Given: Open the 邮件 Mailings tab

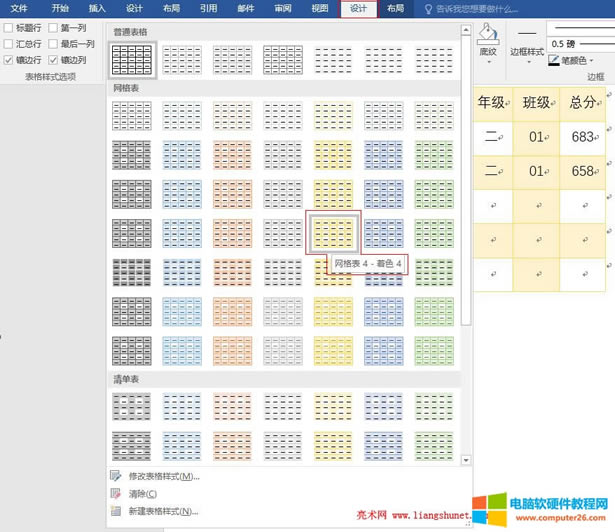Looking at the screenshot, I should 246,8.
